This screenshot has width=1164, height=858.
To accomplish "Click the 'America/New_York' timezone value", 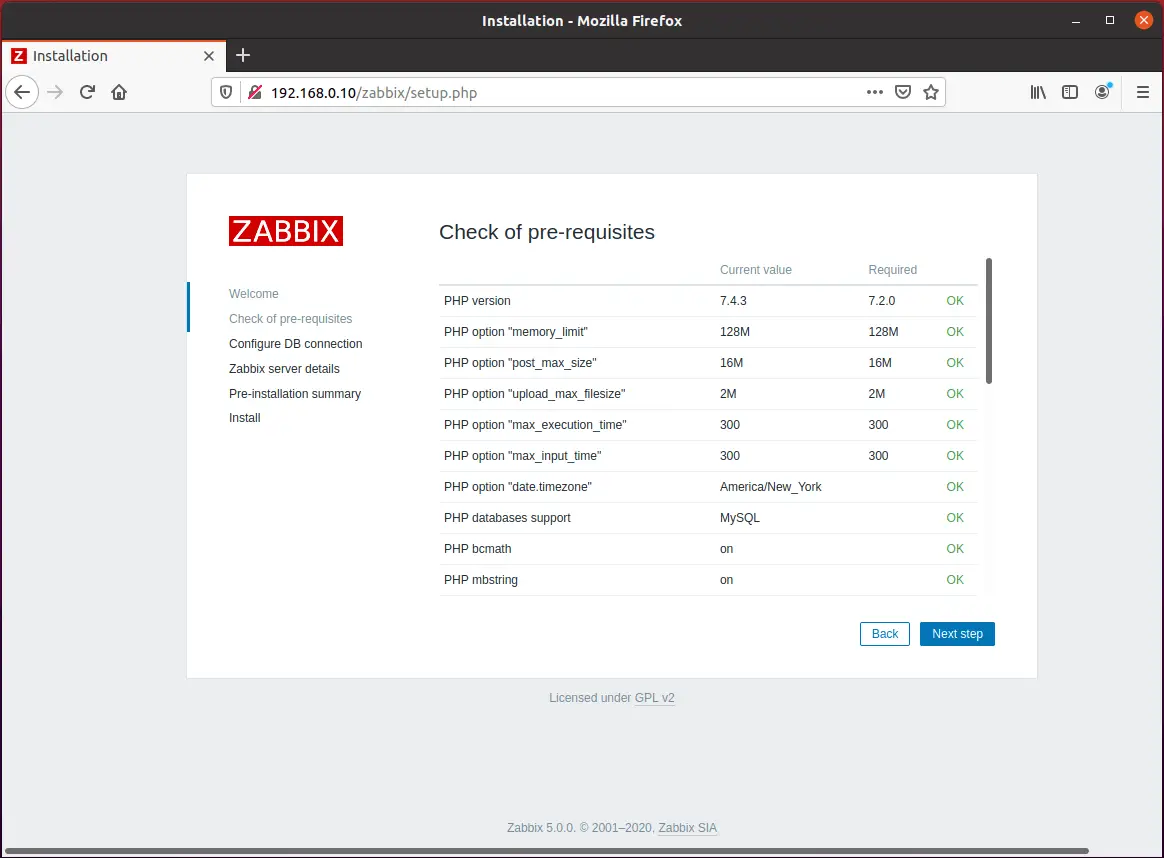I will coord(771,487).
